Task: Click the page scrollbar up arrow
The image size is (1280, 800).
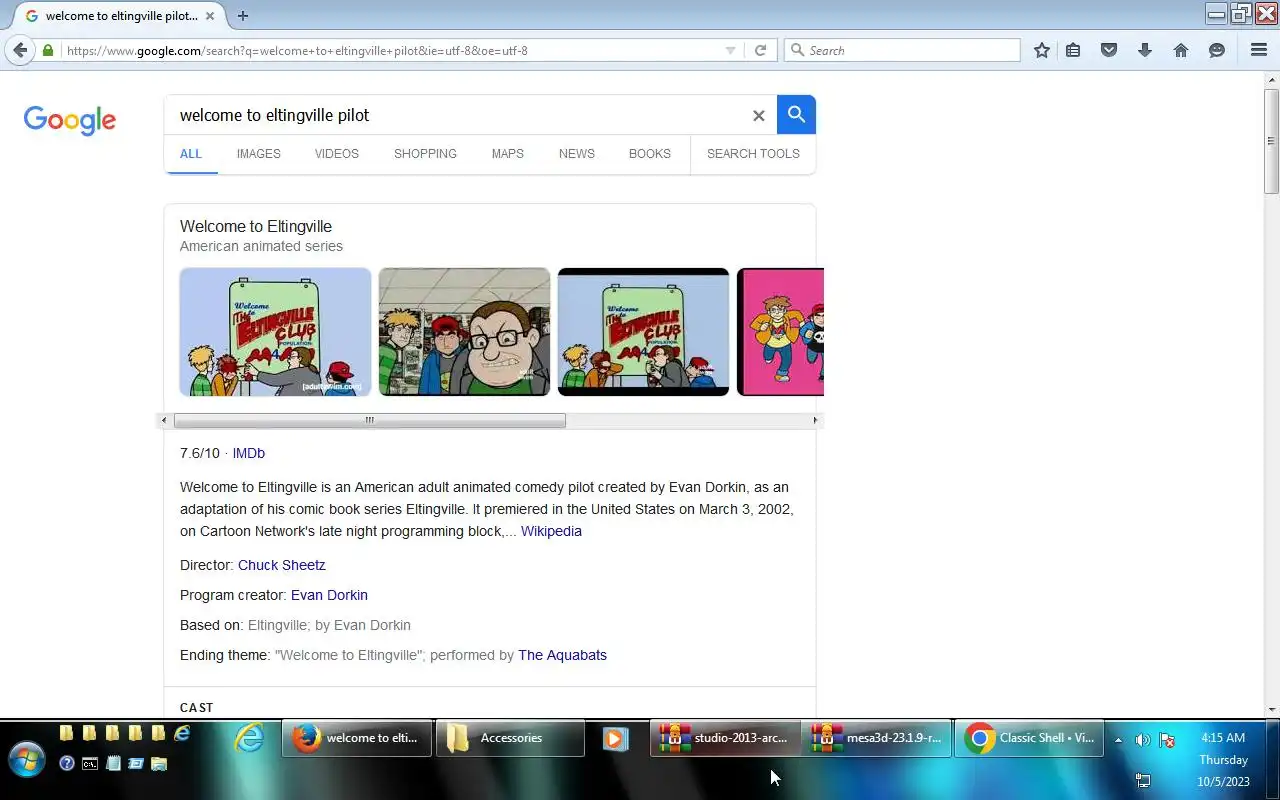Action: click(1271, 79)
